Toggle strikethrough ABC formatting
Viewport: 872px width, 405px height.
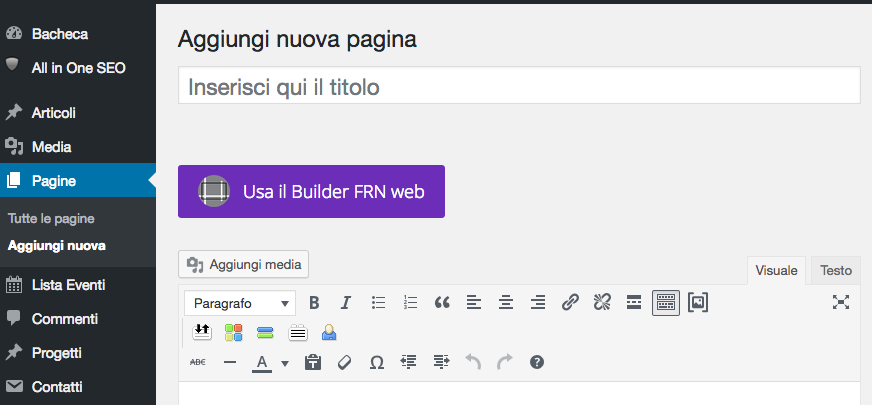pos(197,363)
